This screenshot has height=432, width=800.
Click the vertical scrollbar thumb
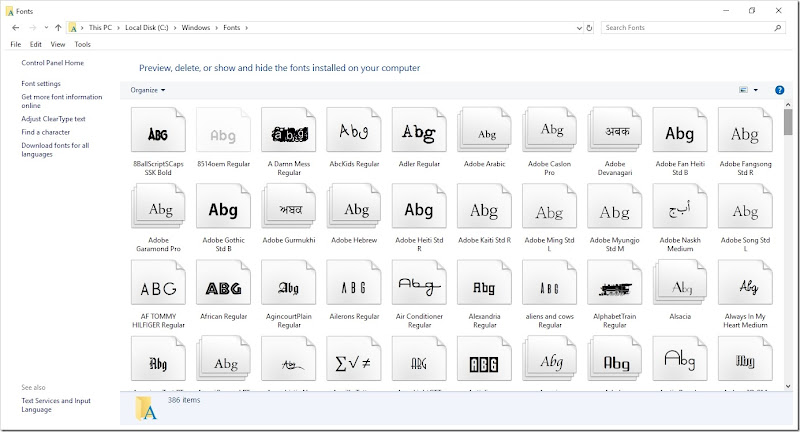pyautogui.click(x=788, y=121)
